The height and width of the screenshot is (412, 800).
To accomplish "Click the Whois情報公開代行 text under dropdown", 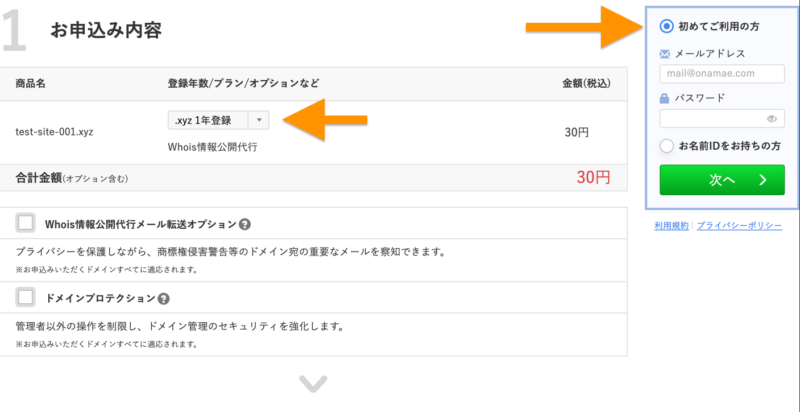I will pyautogui.click(x=213, y=147).
